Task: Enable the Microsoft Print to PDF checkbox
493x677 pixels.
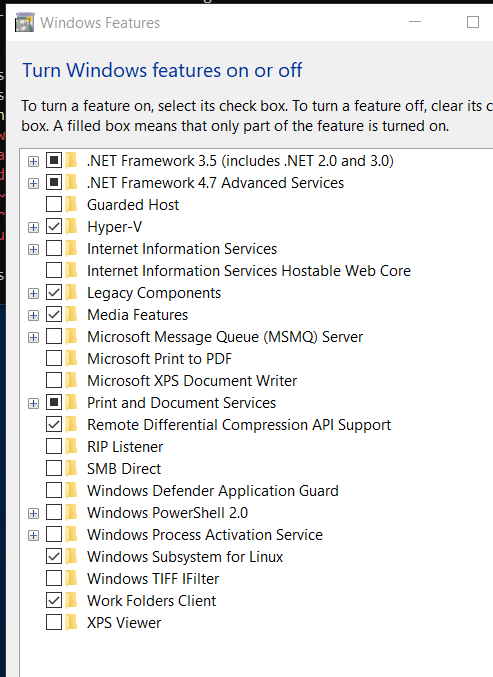Action: click(54, 358)
